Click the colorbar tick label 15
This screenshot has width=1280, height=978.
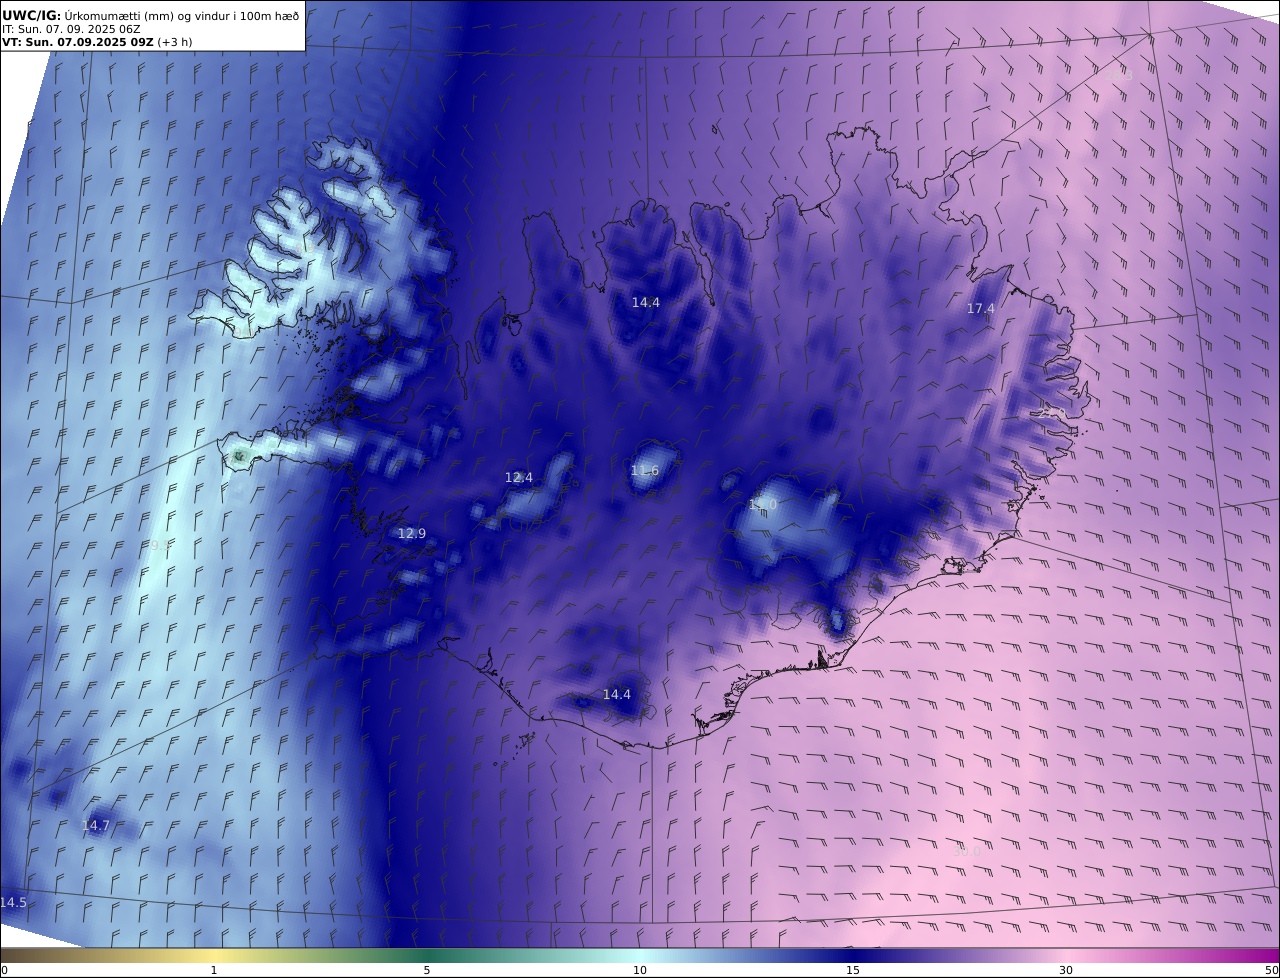coord(853,970)
